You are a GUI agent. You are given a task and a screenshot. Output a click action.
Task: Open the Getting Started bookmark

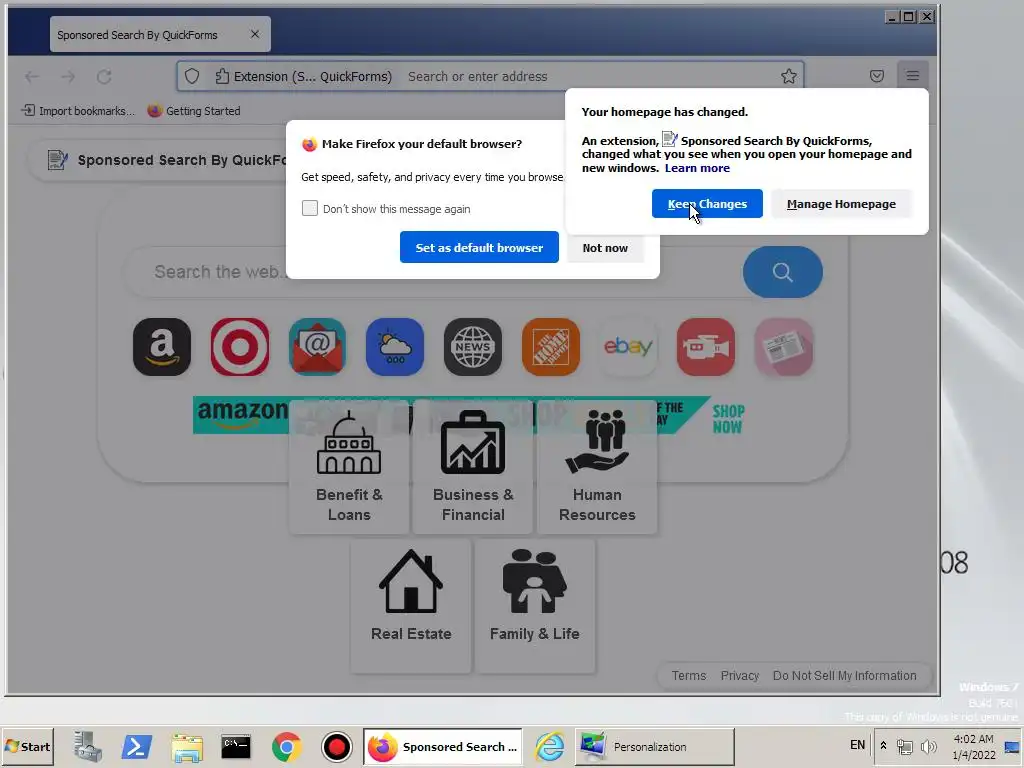(194, 111)
